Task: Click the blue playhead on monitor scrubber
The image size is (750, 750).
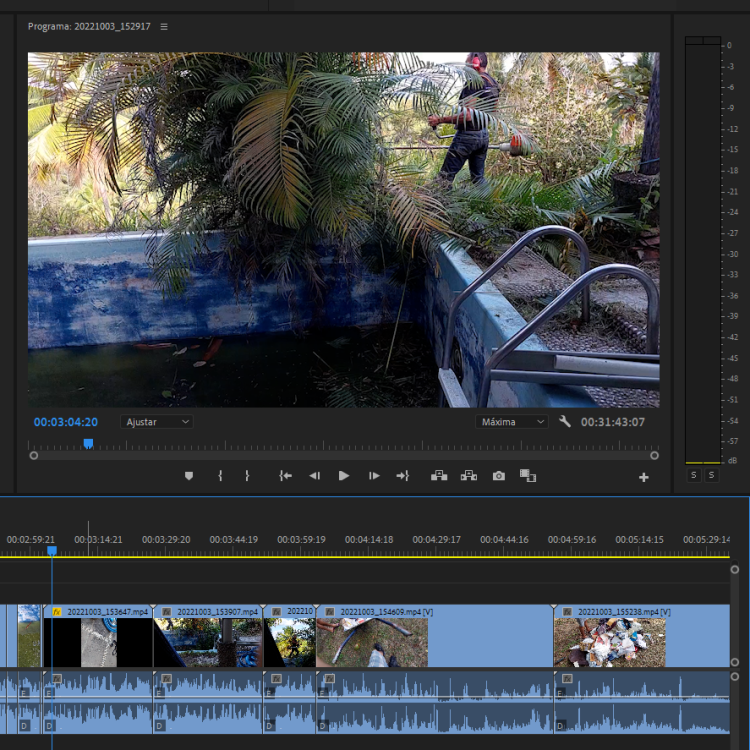Action: click(x=88, y=443)
